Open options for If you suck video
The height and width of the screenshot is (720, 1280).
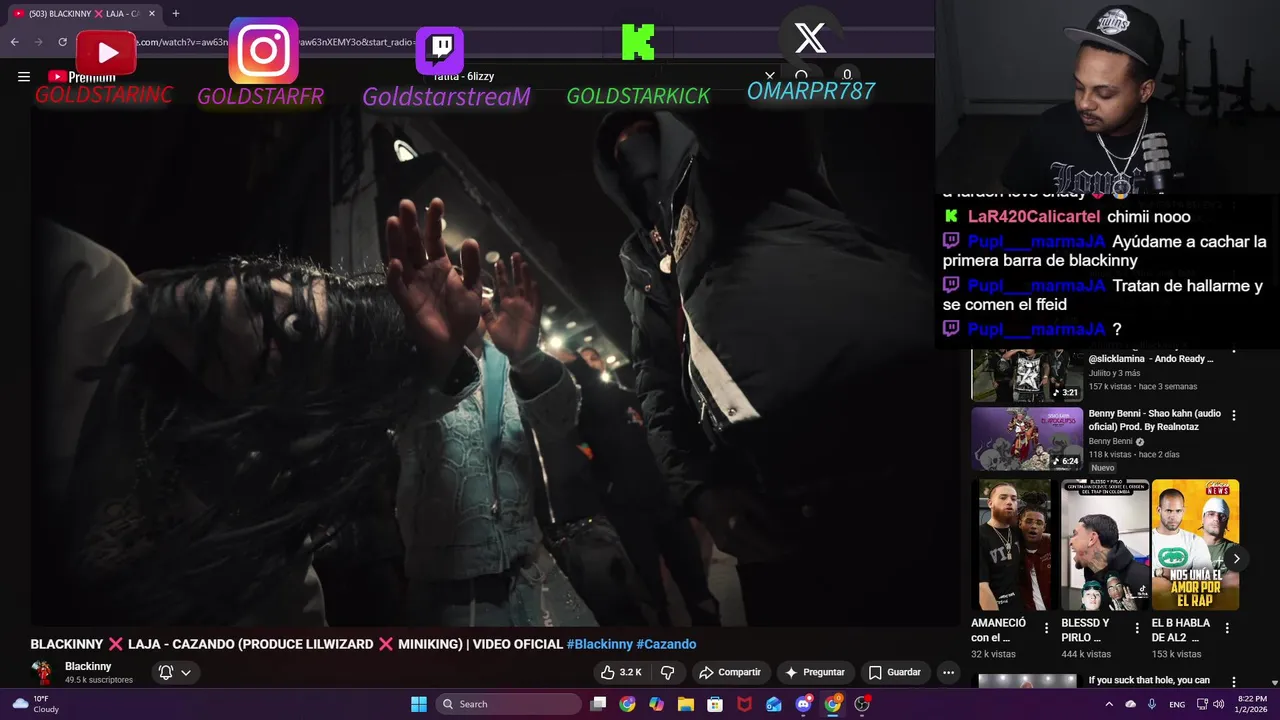(1233, 681)
